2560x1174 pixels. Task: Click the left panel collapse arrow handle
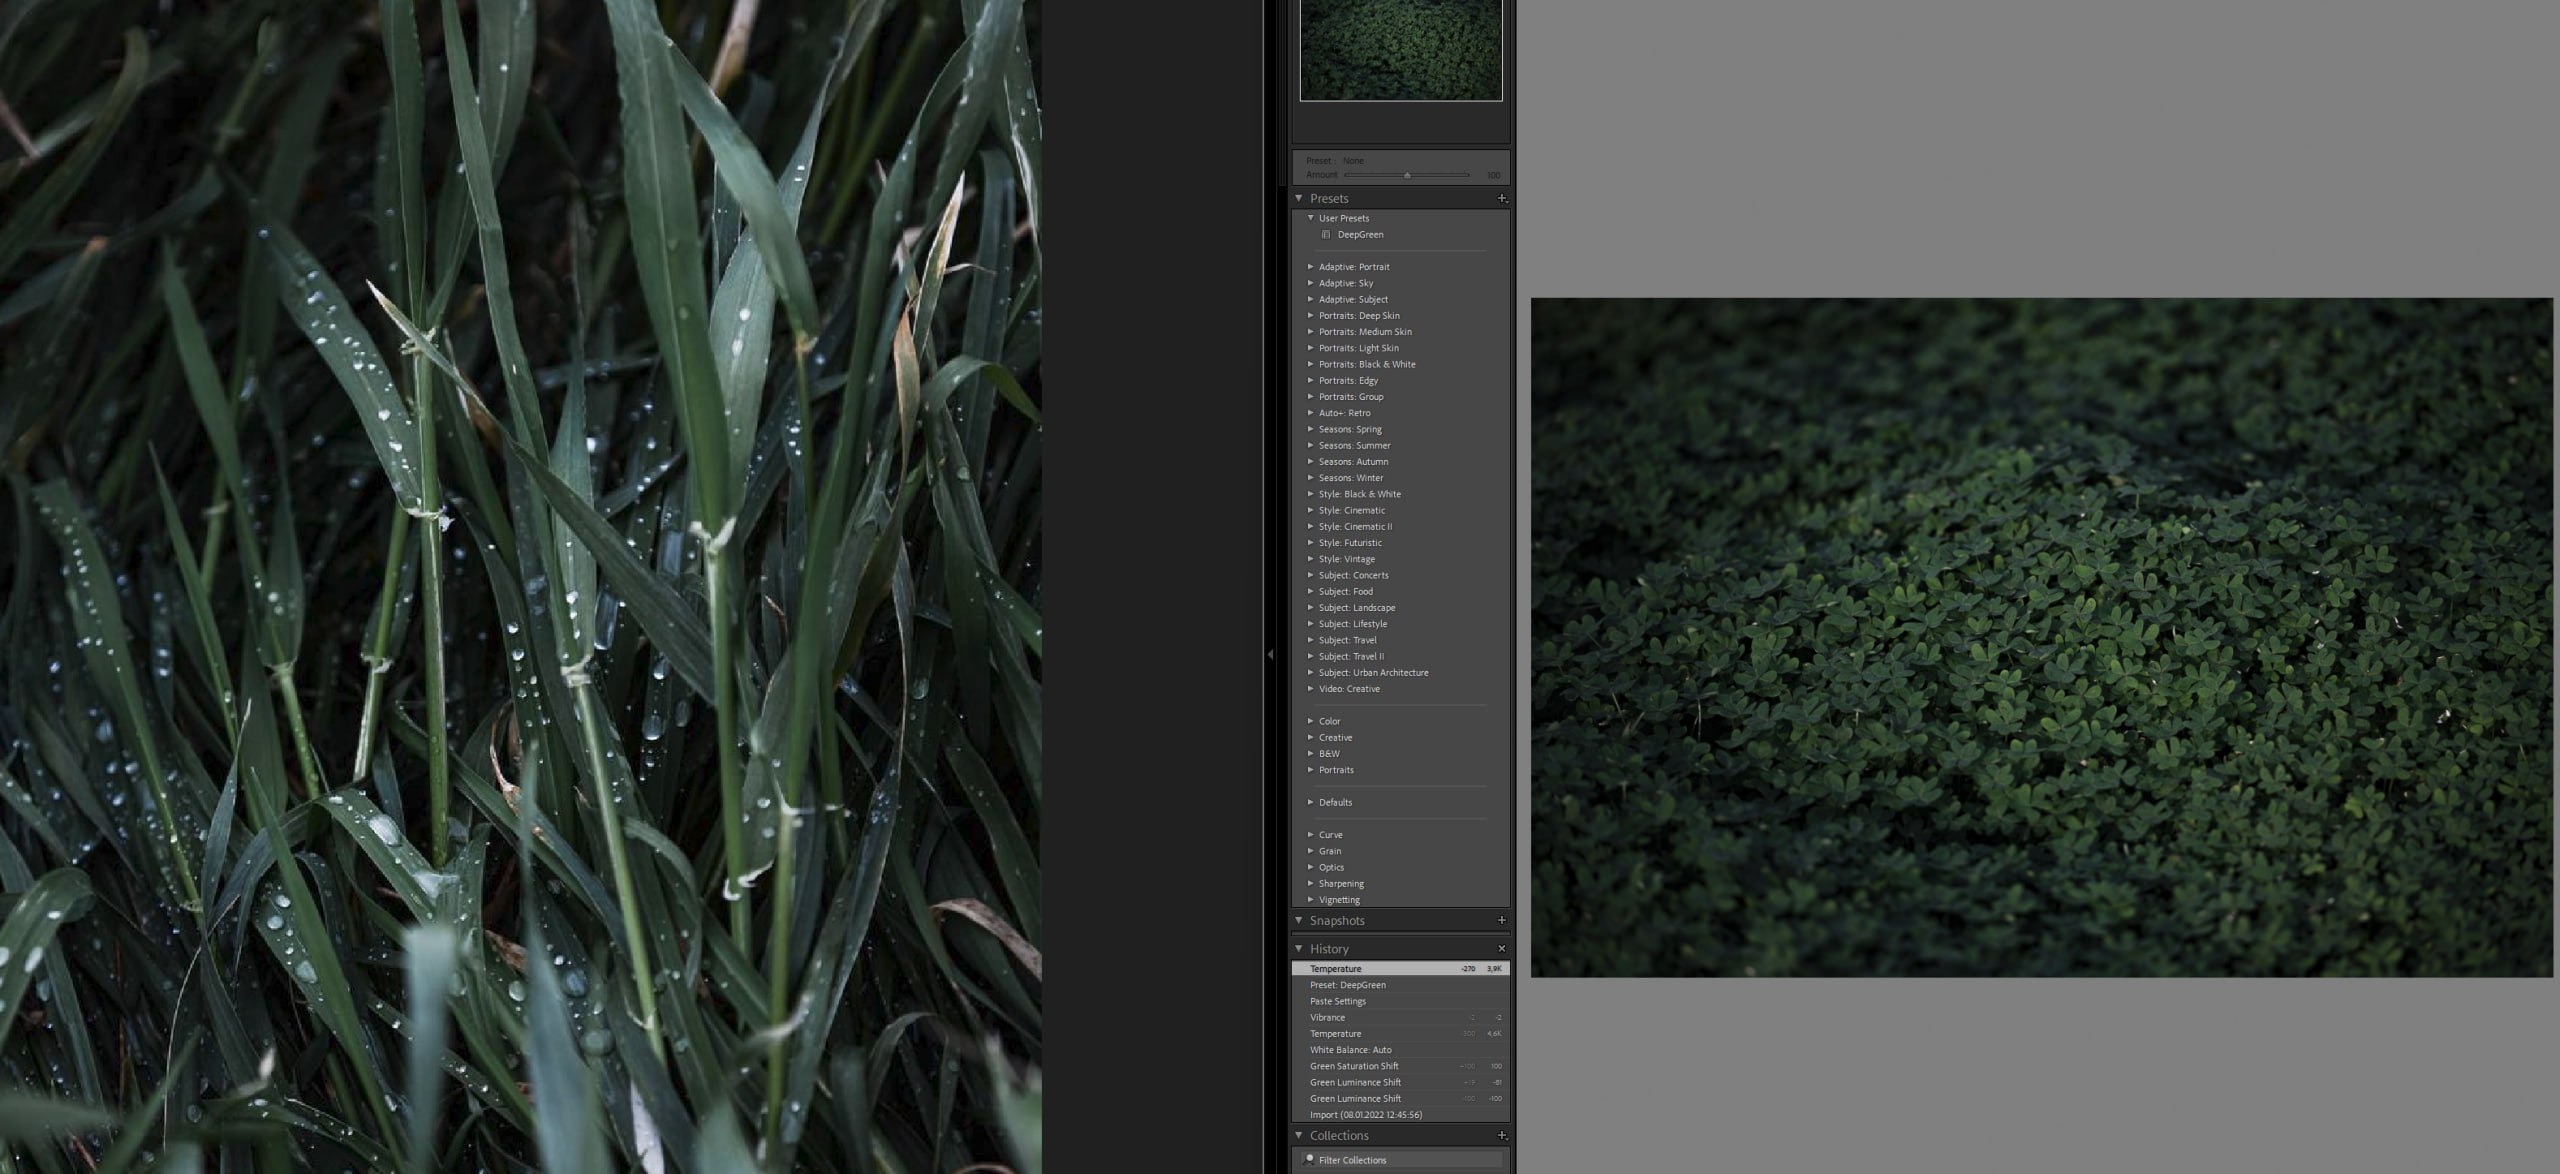pos(1270,654)
